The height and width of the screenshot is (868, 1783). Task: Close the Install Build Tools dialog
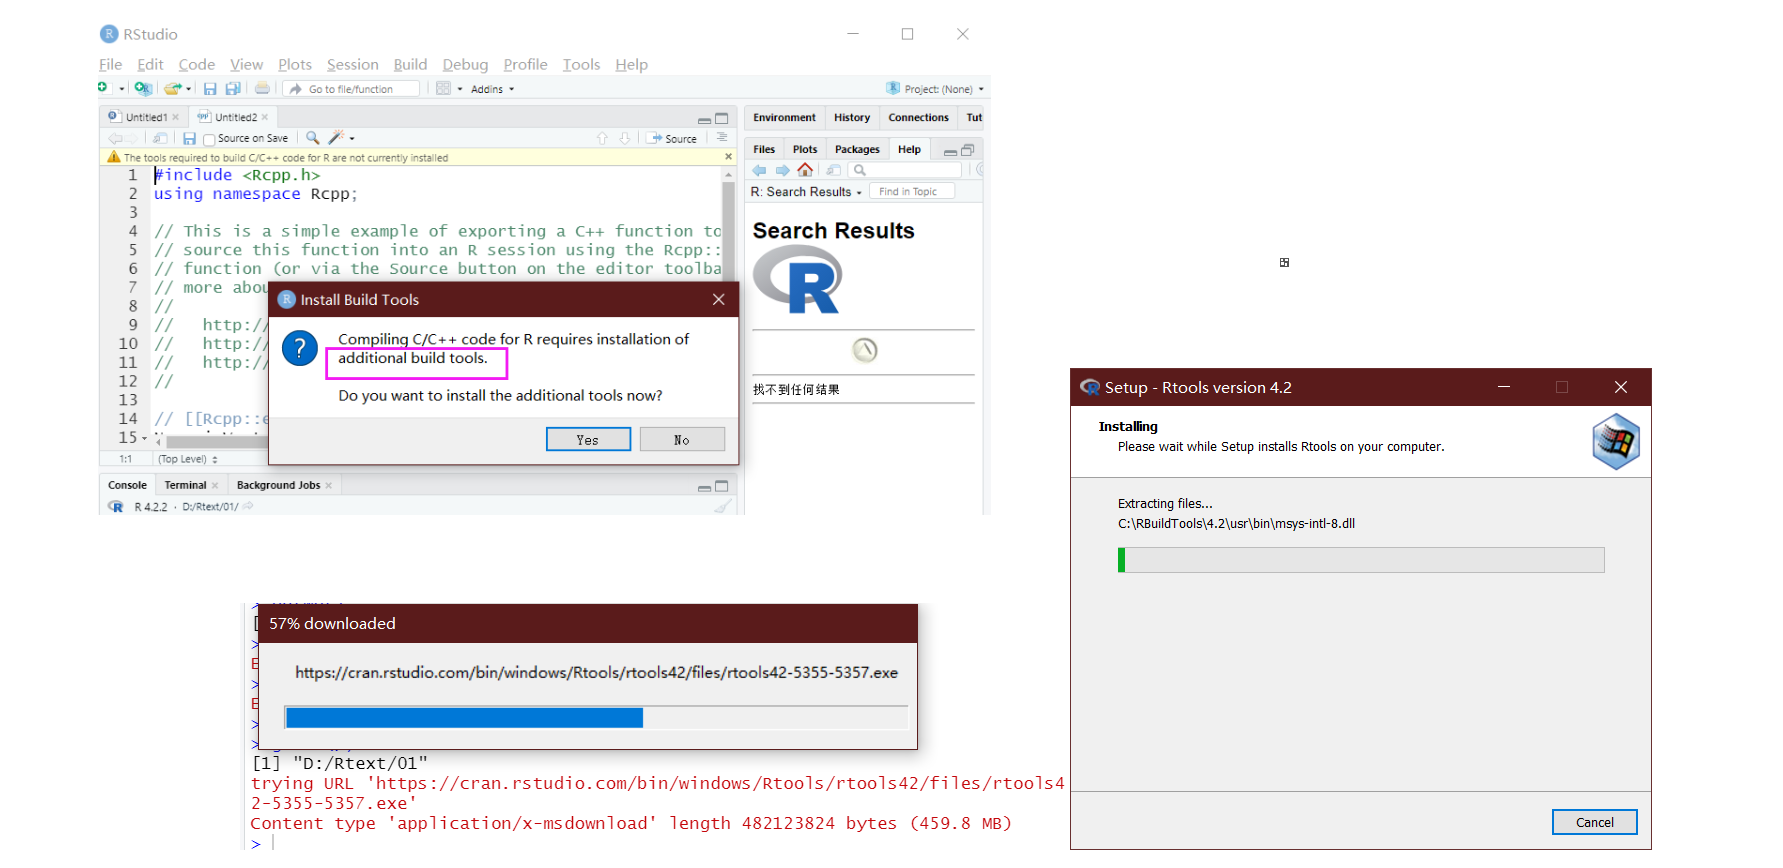718,299
